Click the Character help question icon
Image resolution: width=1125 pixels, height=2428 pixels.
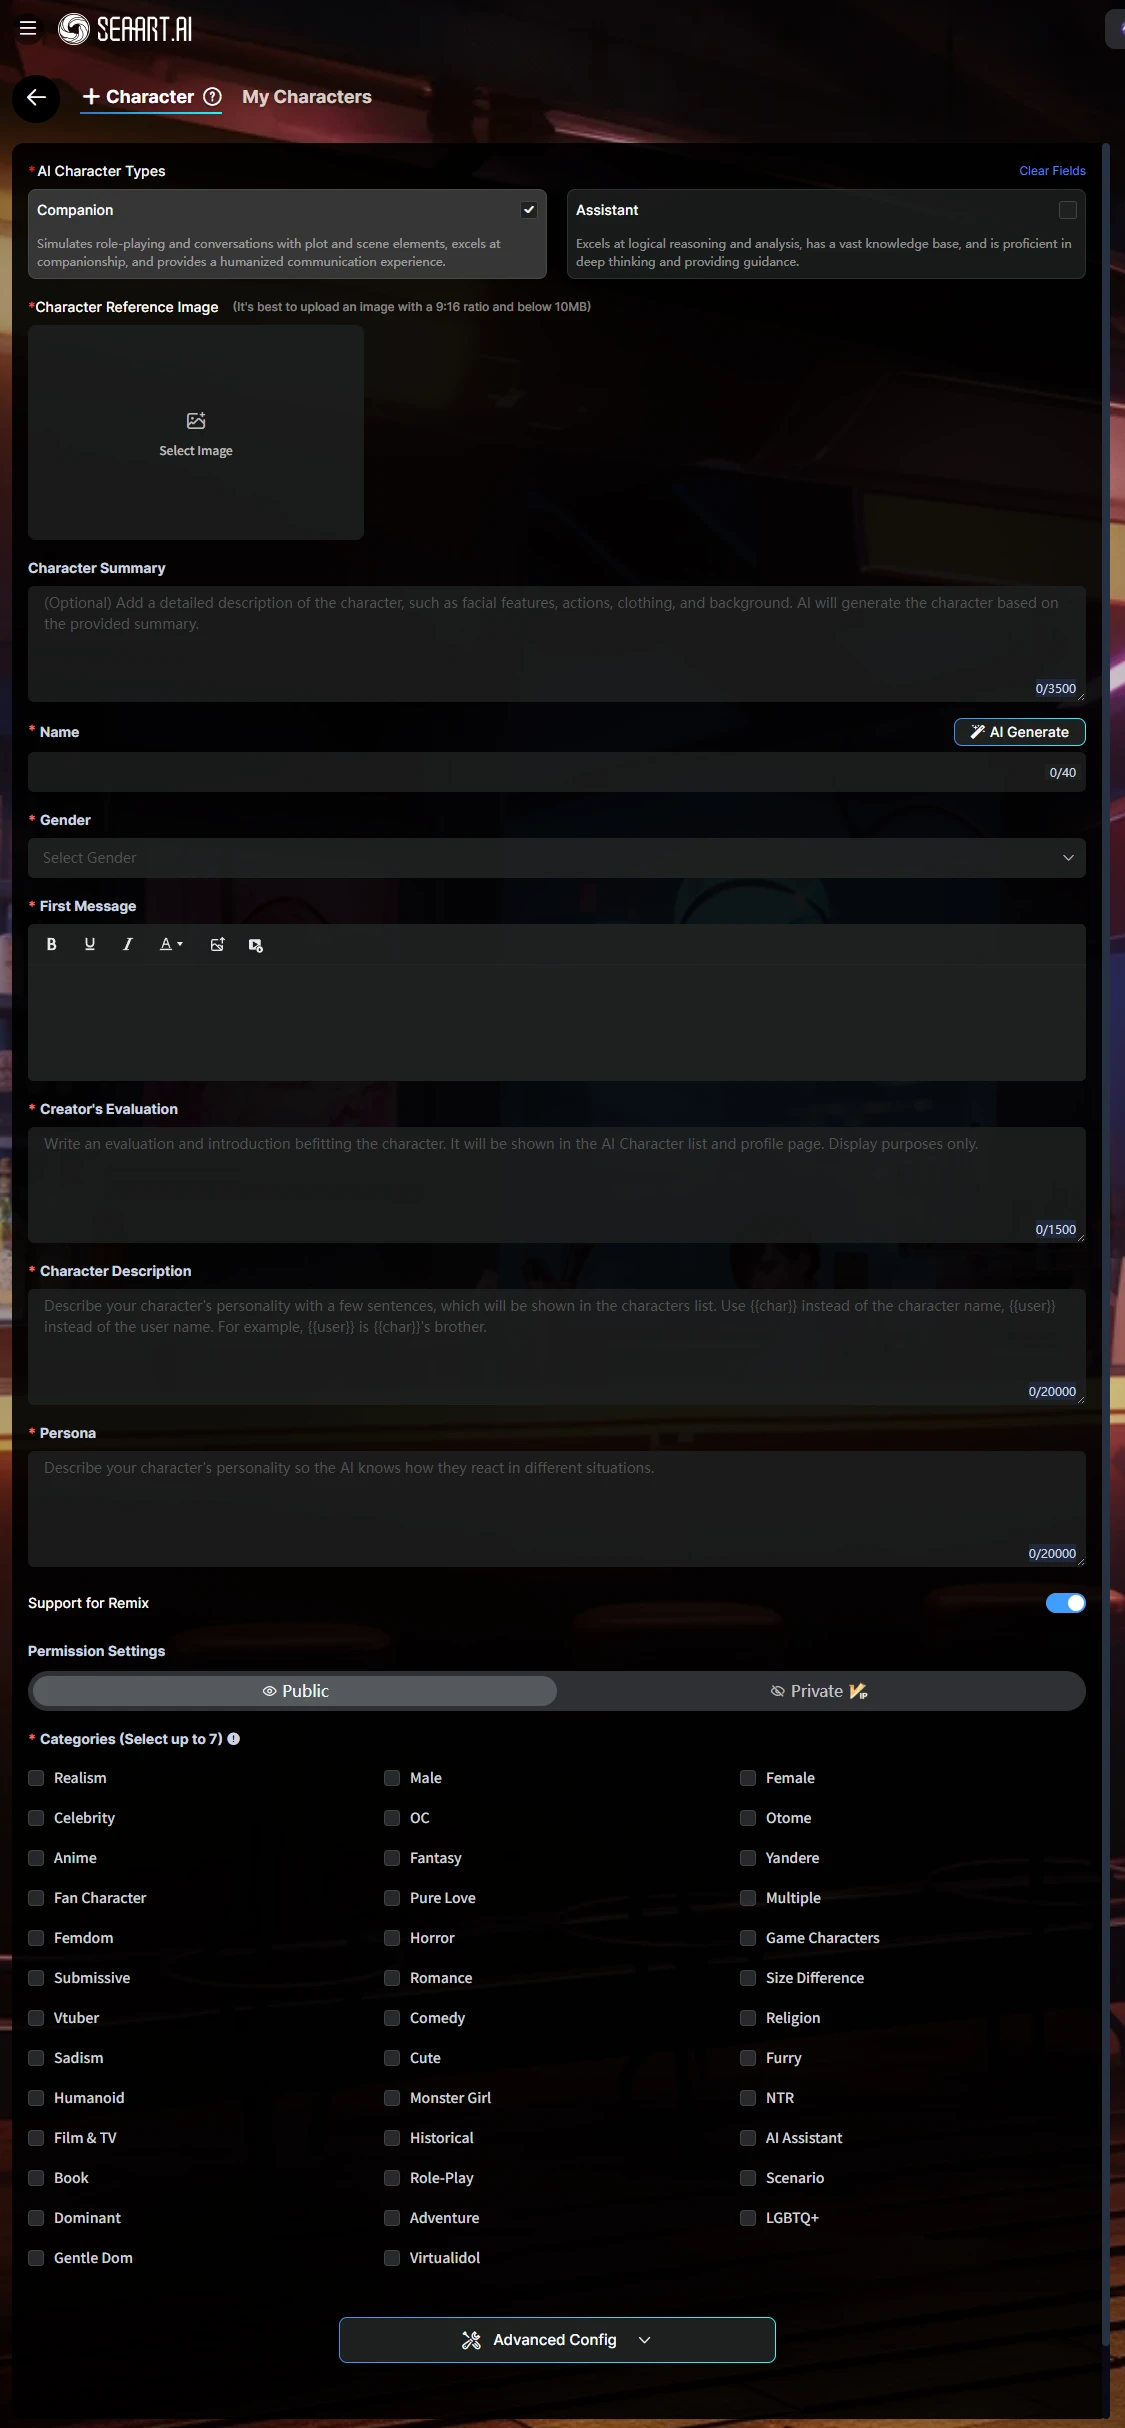point(212,97)
